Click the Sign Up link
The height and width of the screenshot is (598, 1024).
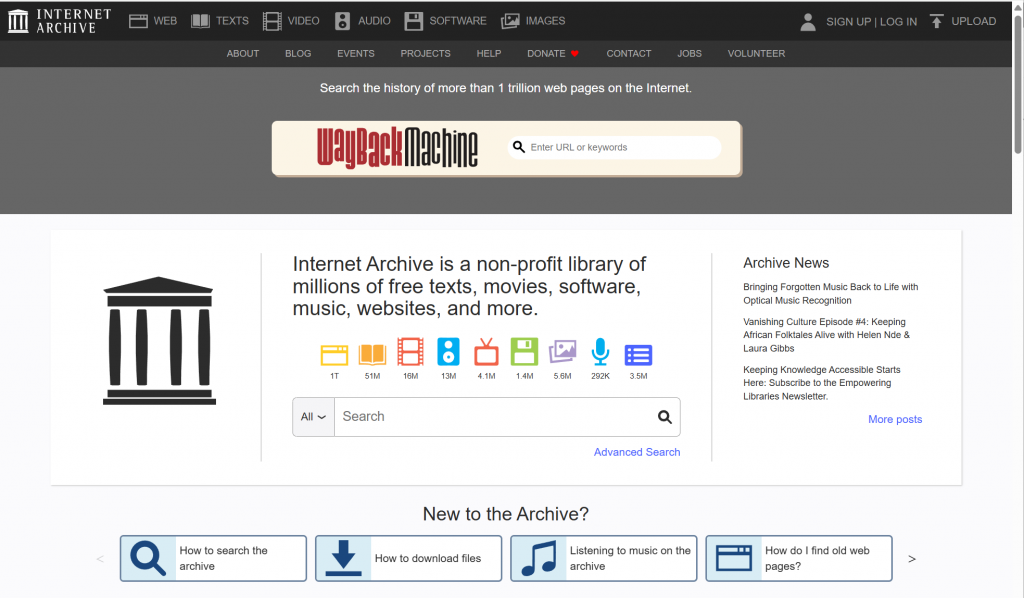click(x=848, y=22)
